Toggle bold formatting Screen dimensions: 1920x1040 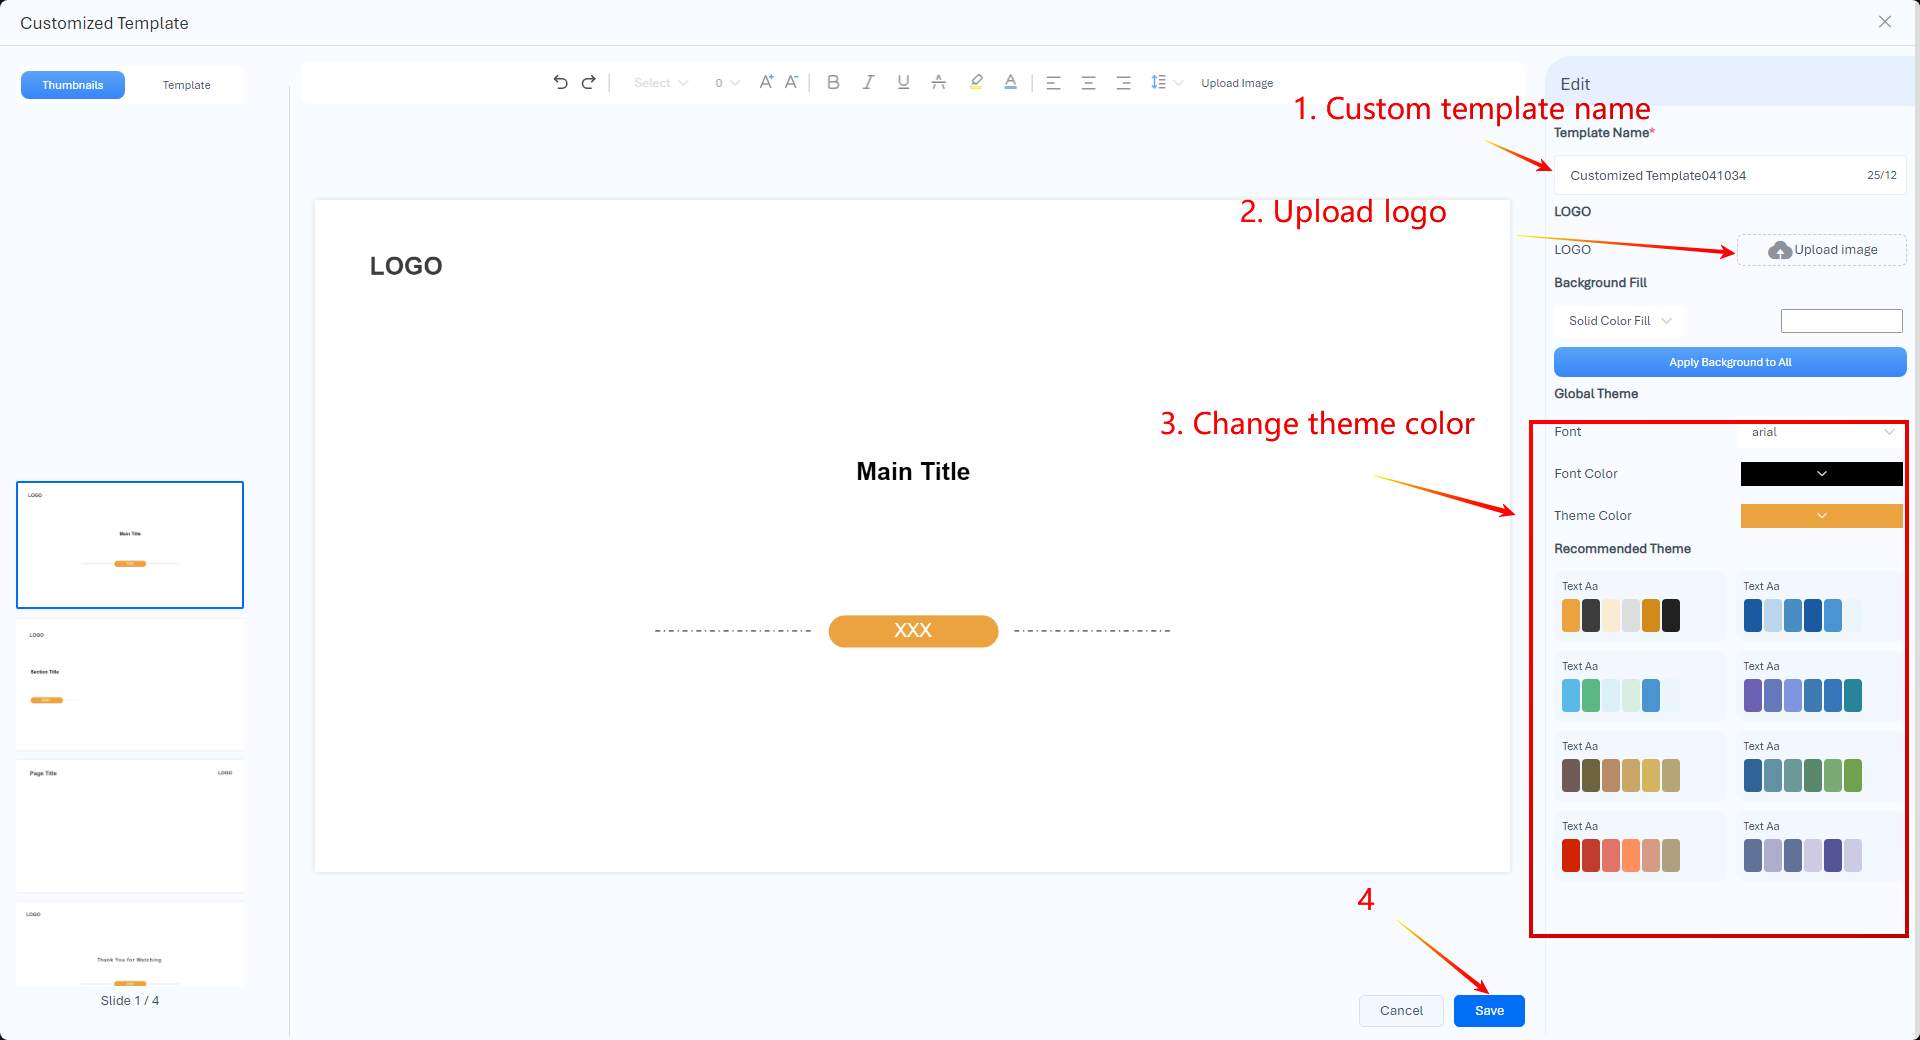(x=833, y=82)
